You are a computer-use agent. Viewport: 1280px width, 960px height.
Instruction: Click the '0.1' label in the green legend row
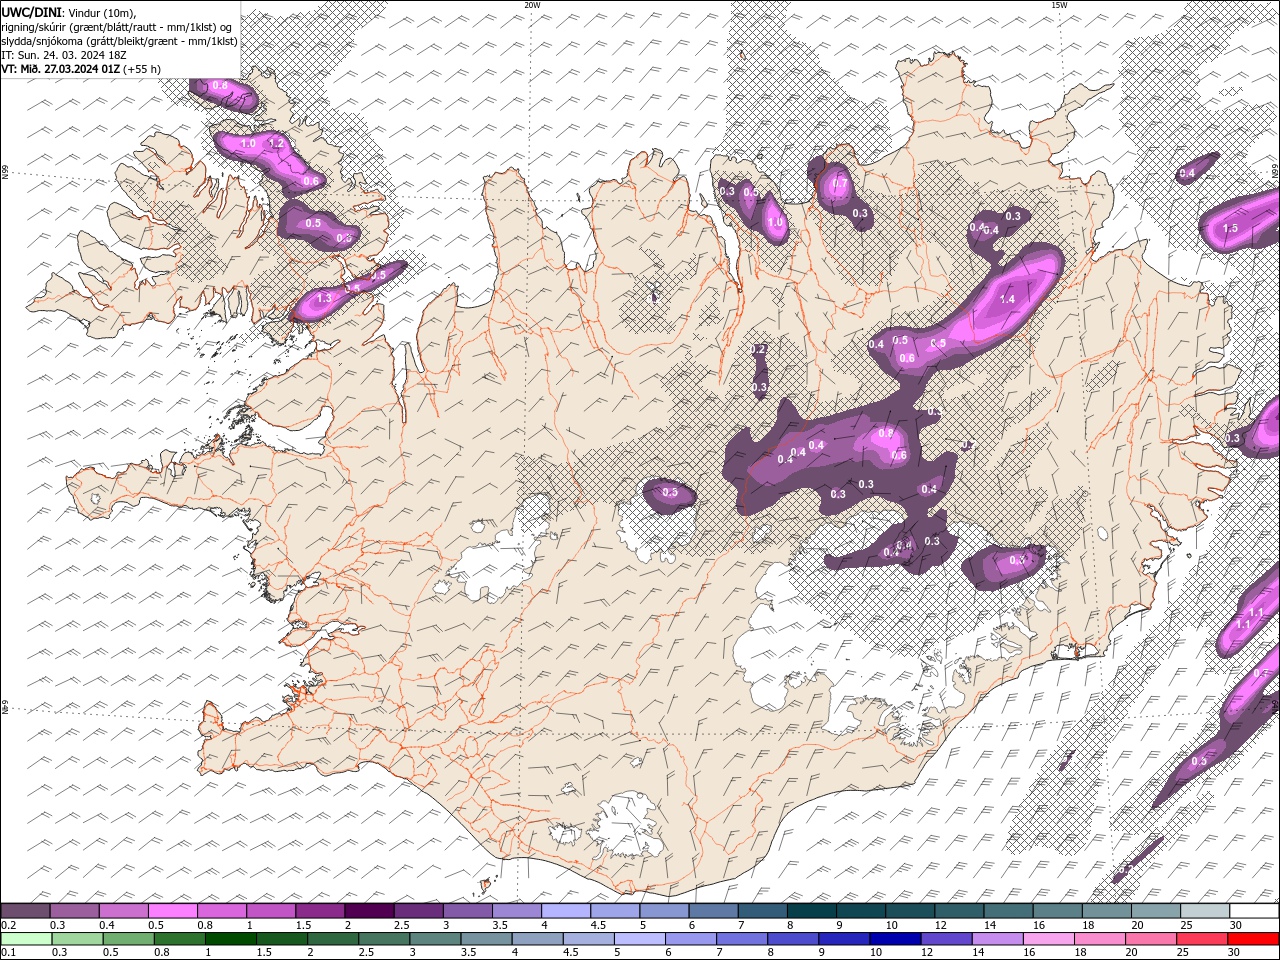tap(8, 953)
